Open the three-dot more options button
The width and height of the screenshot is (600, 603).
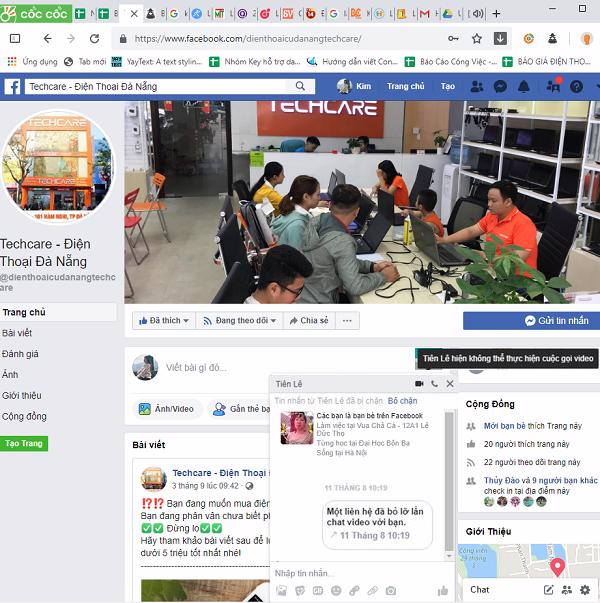347,321
